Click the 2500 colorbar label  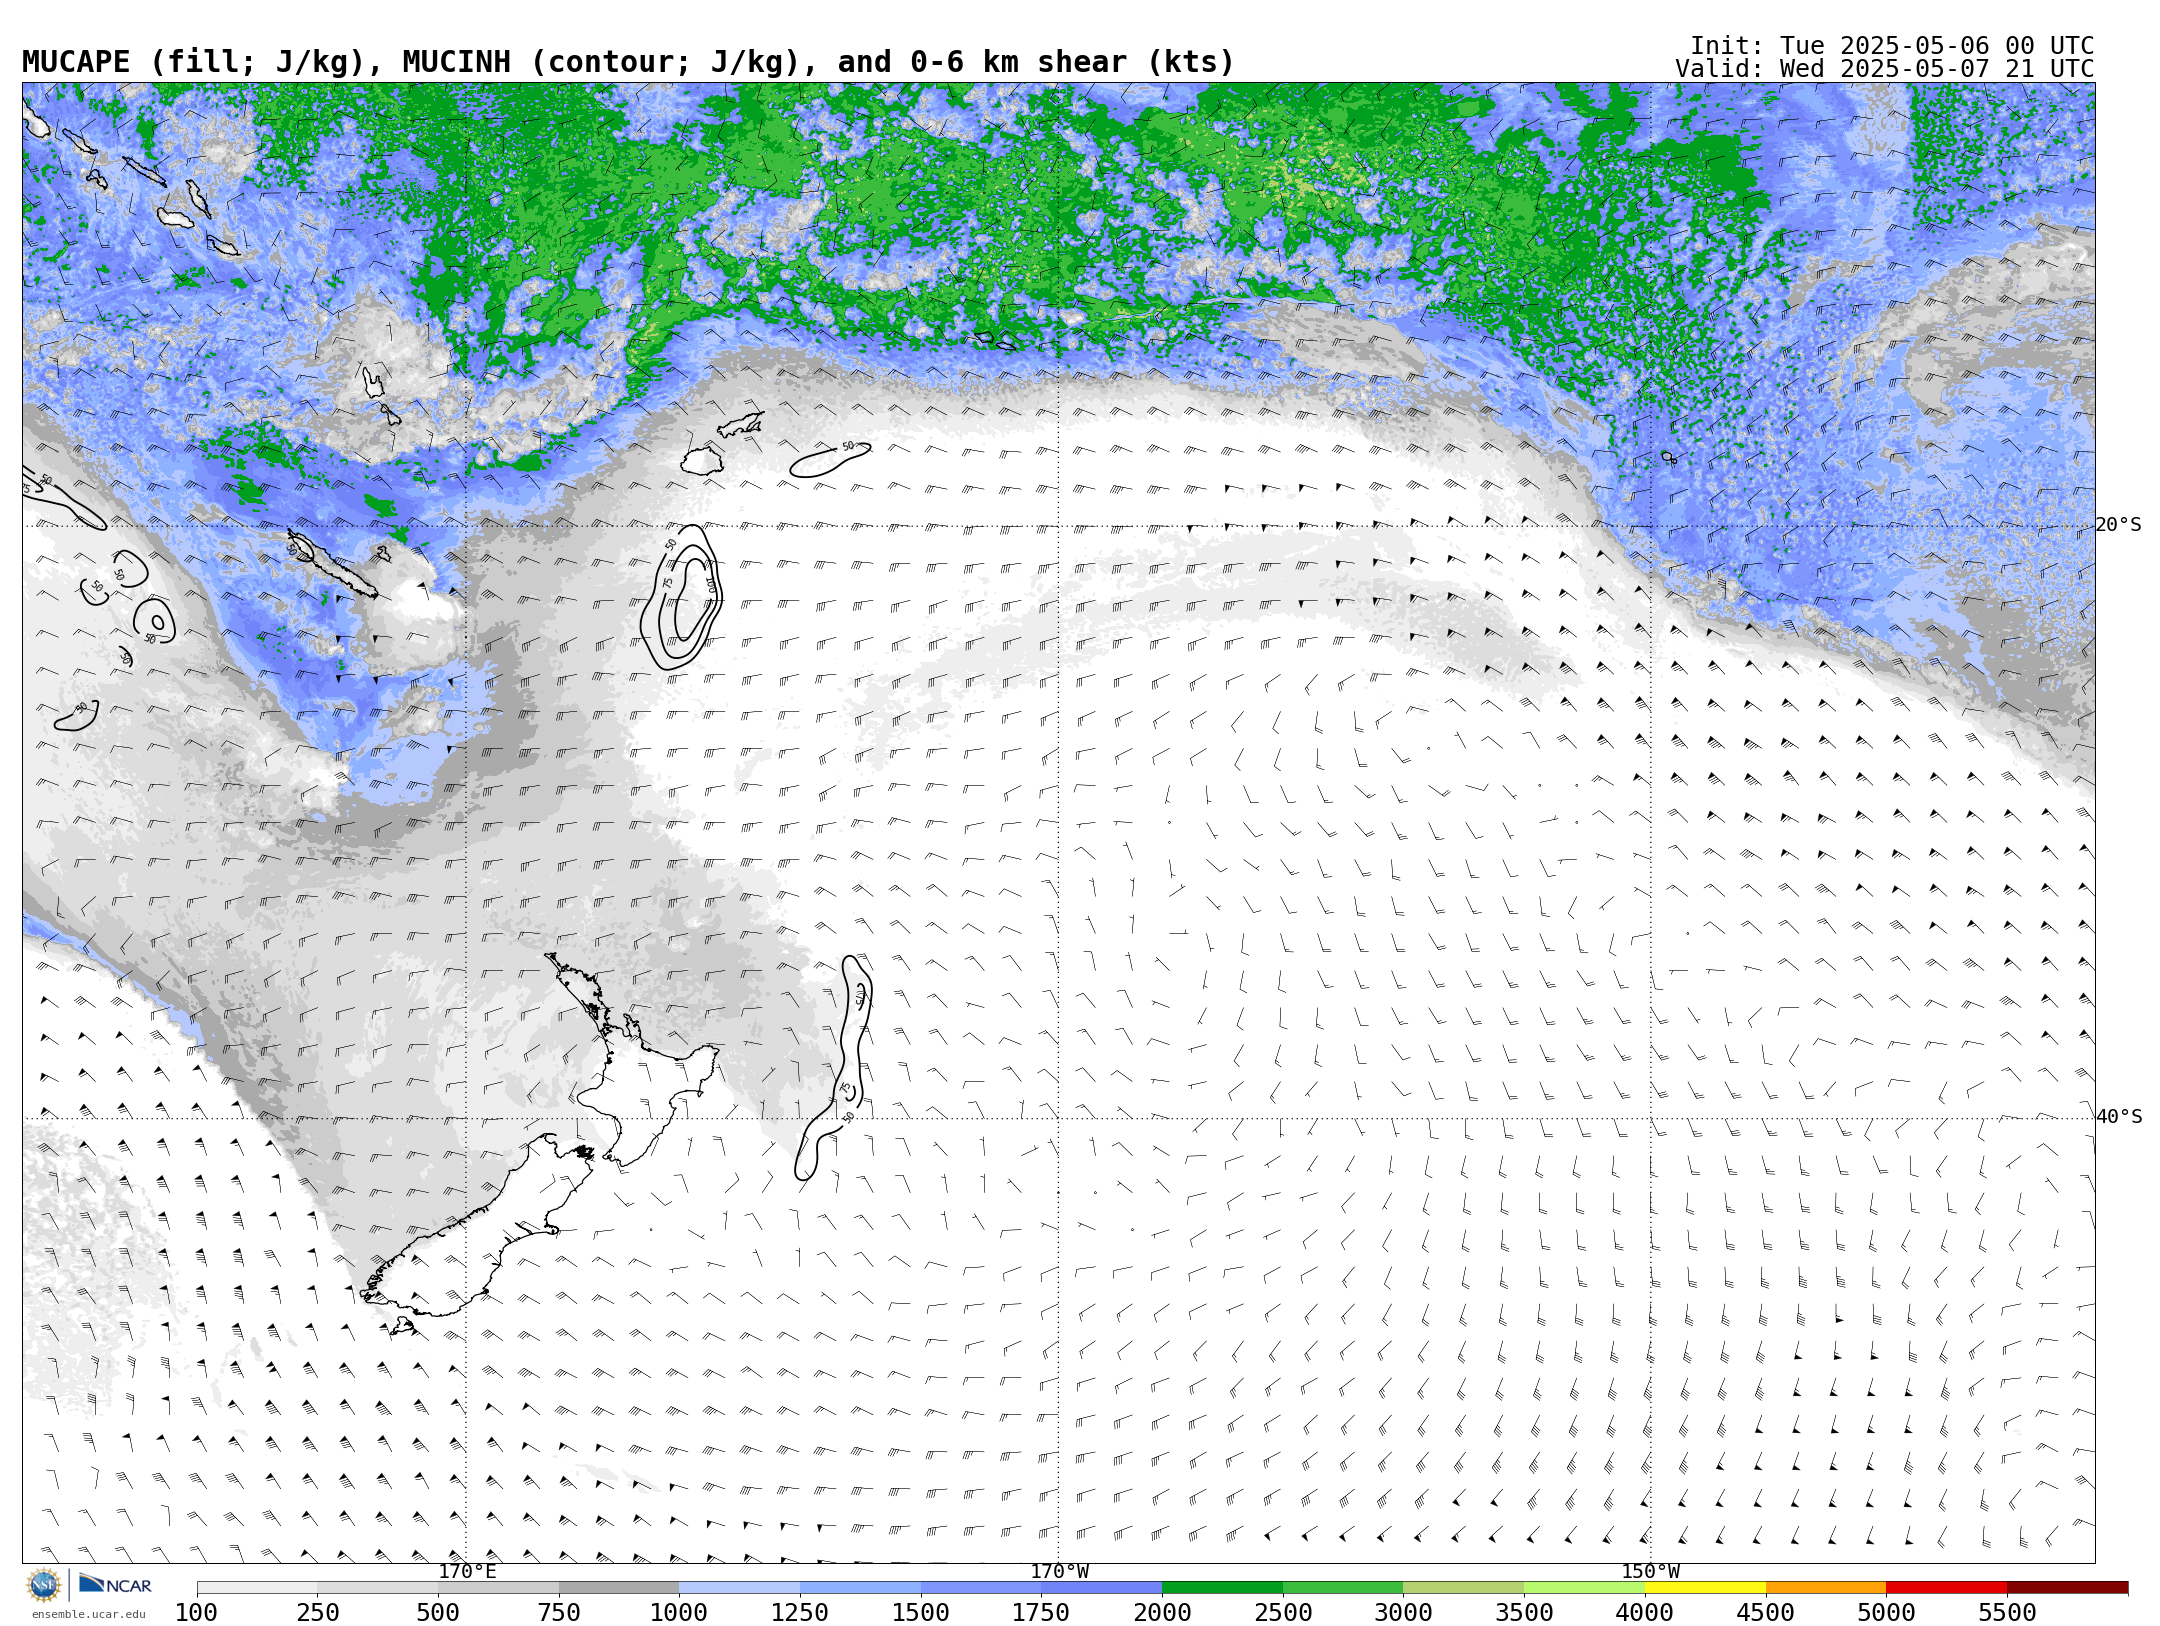(1283, 1613)
